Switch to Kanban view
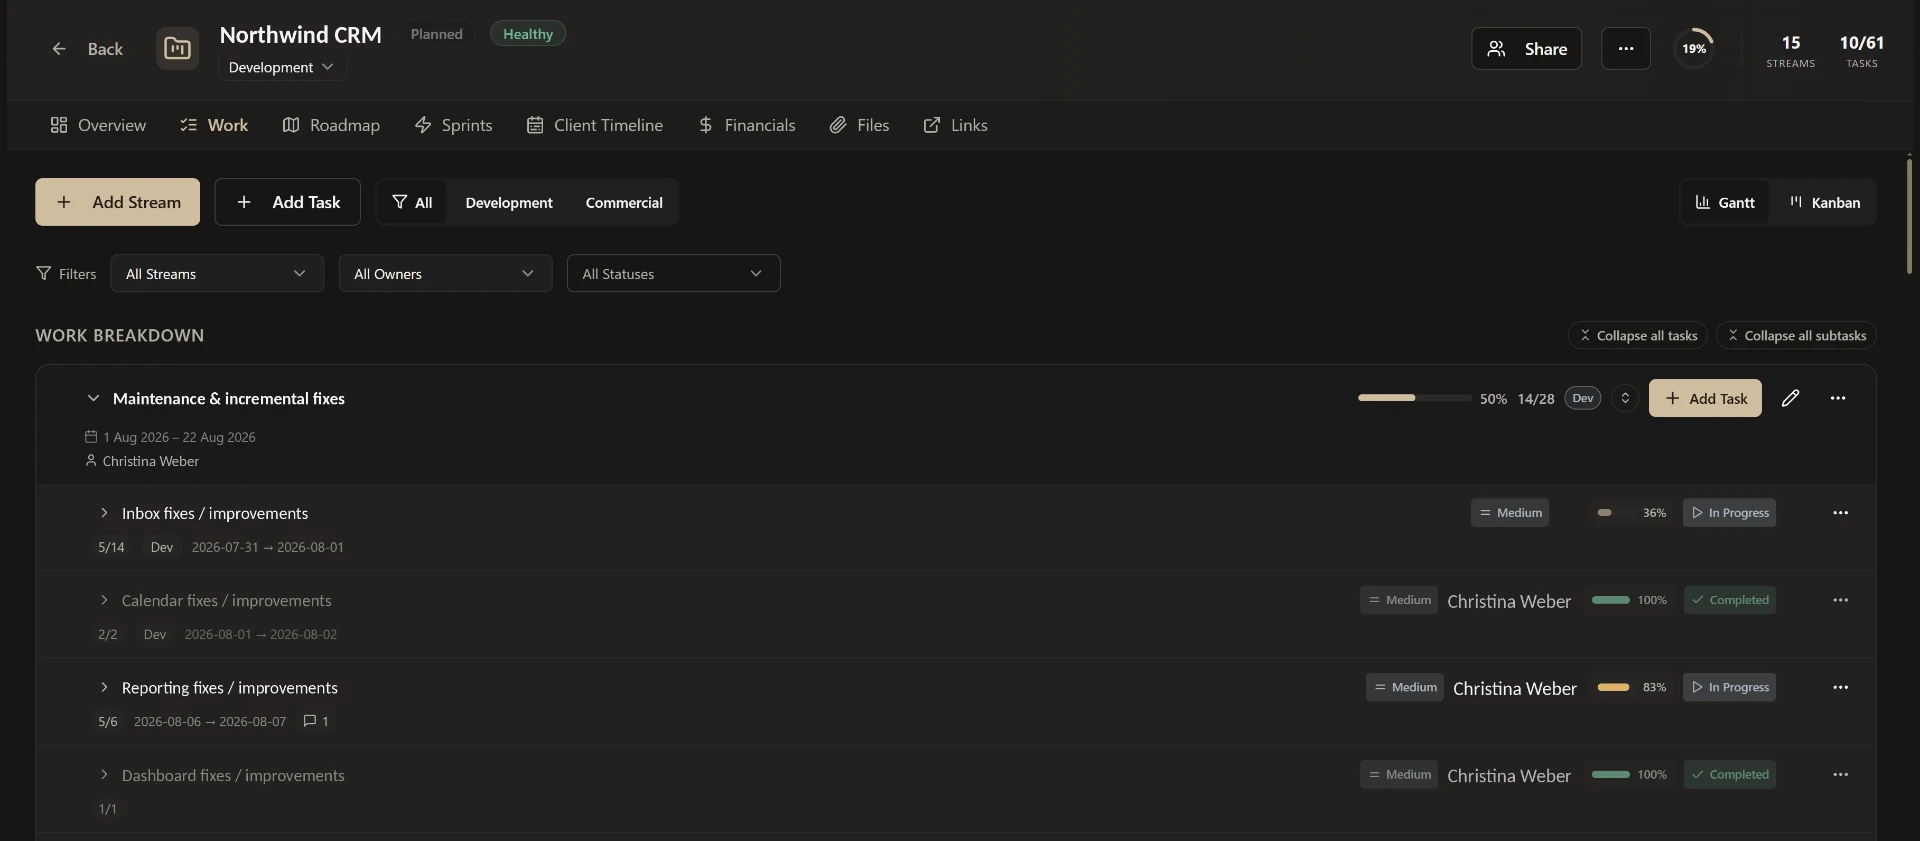 point(1825,202)
